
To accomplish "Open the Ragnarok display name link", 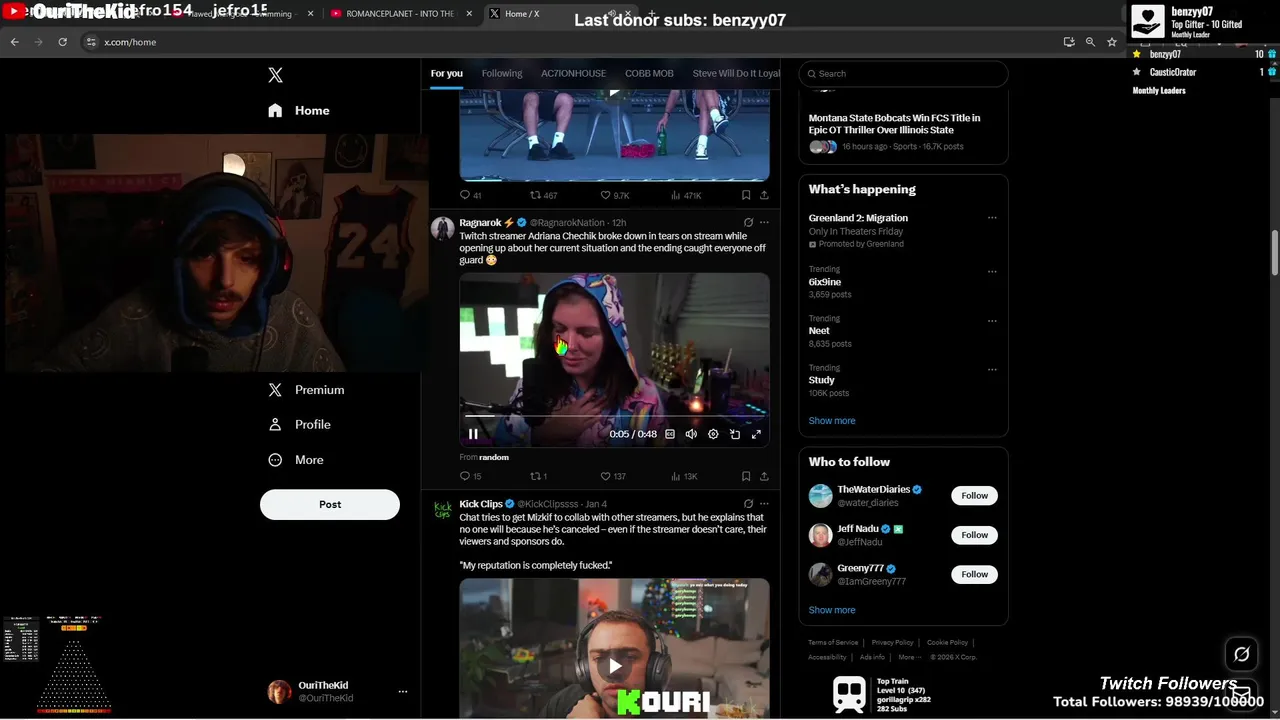I will tap(480, 223).
